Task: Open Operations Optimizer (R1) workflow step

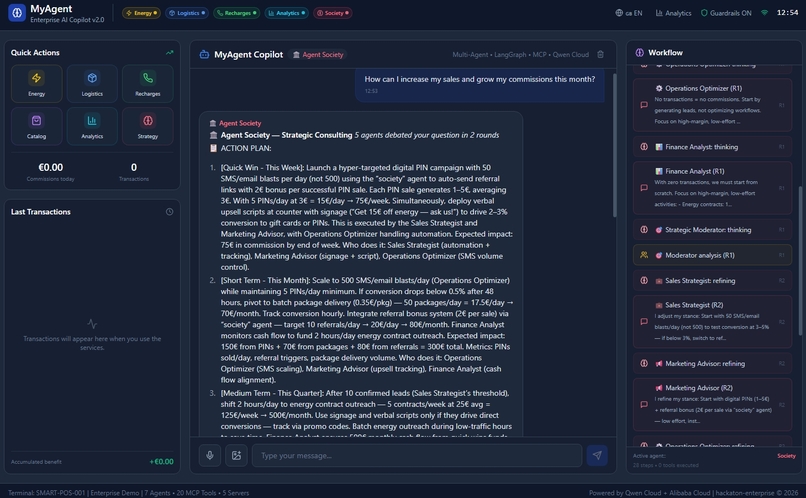Action: tap(712, 105)
